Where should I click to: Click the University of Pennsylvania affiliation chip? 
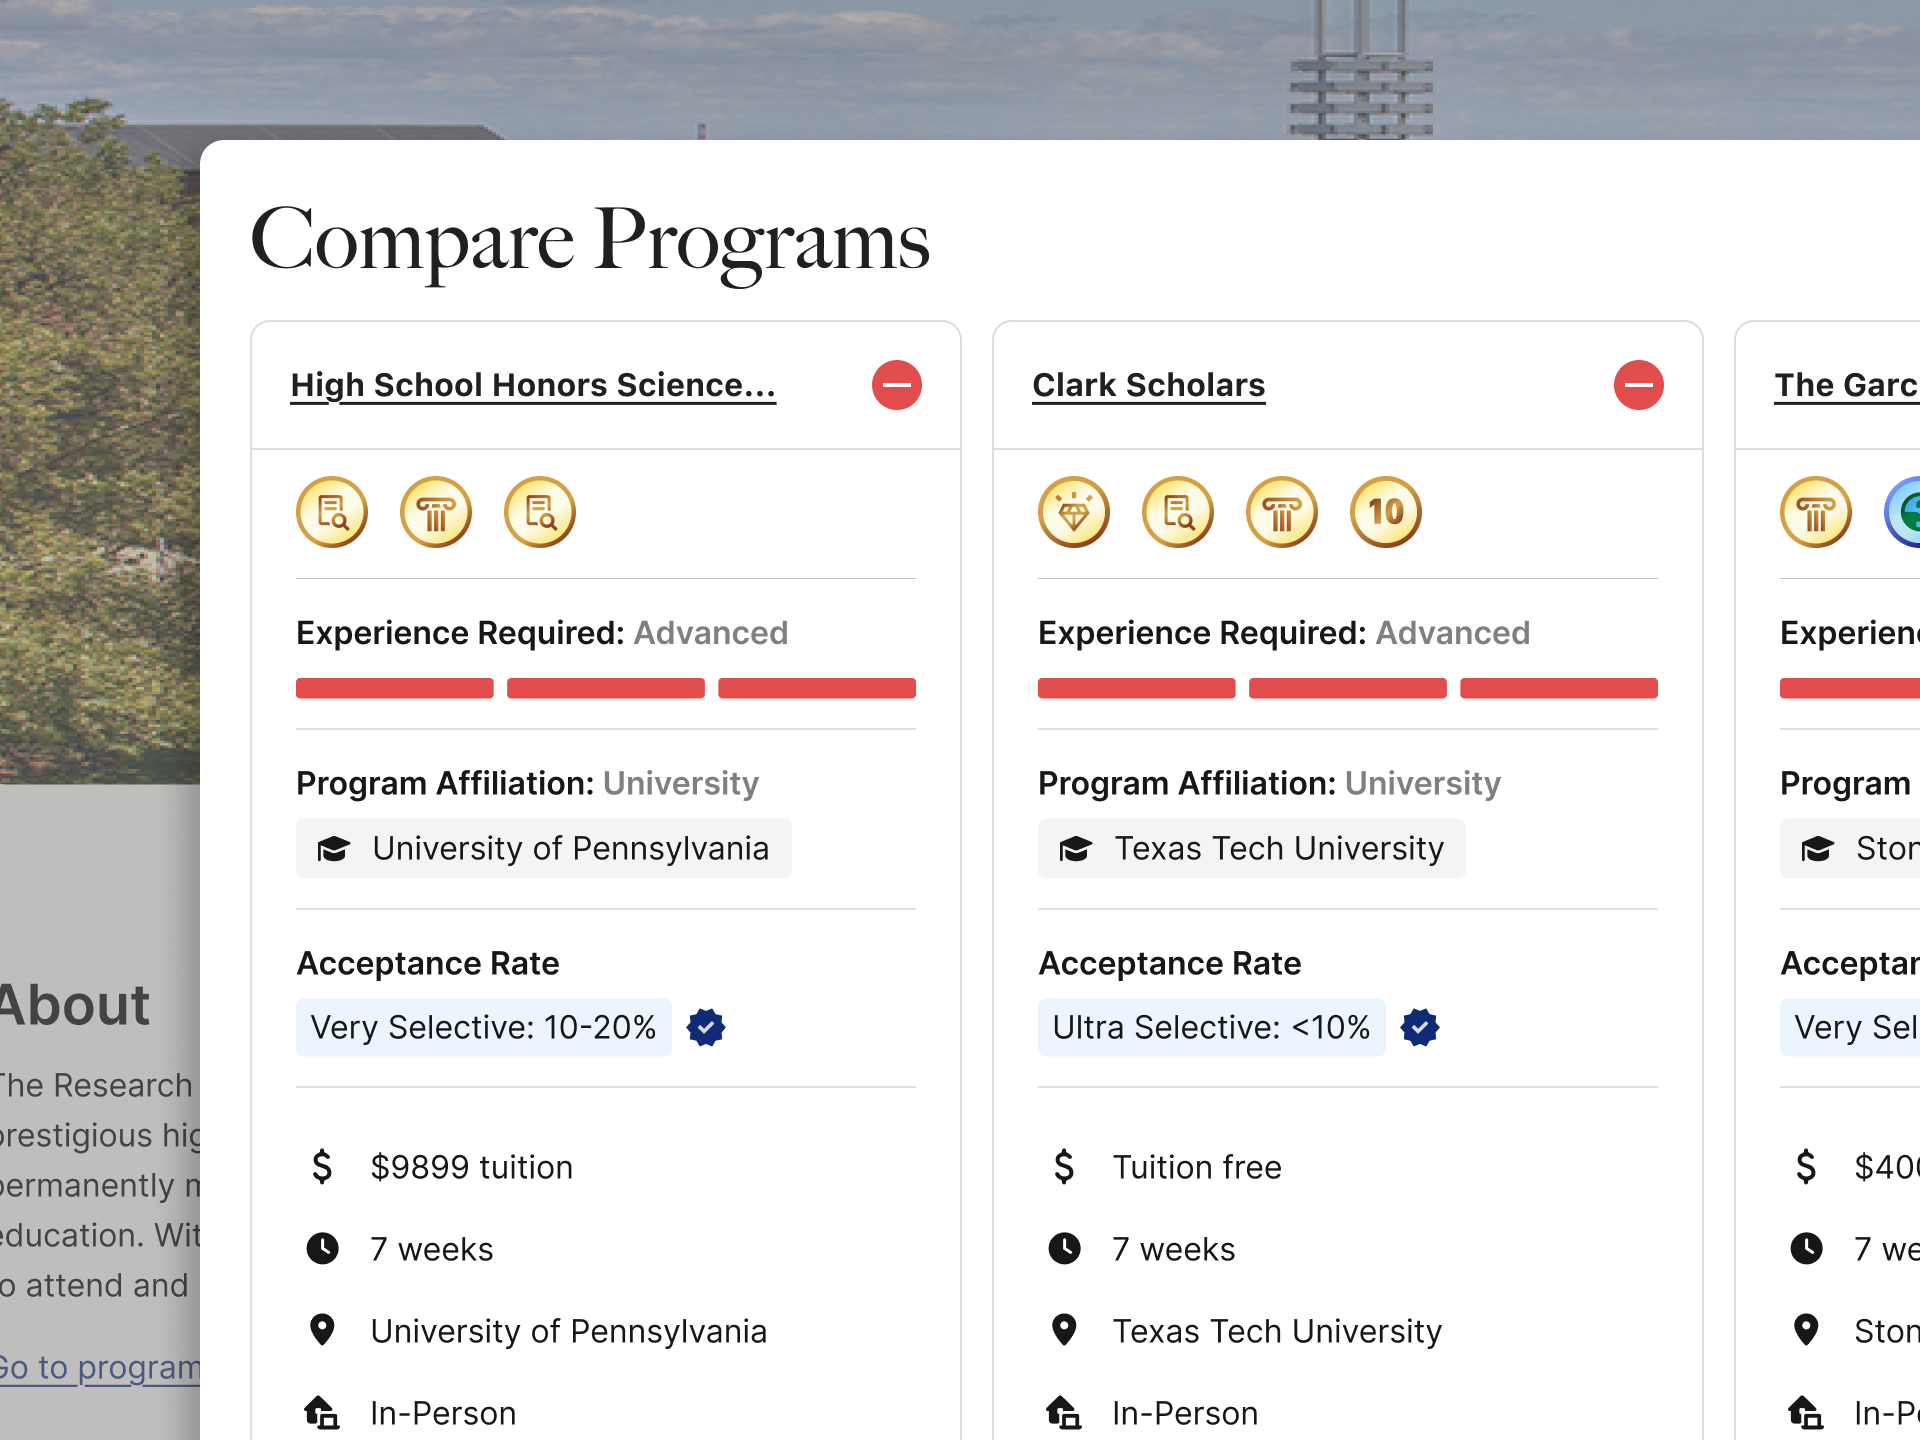click(x=543, y=849)
